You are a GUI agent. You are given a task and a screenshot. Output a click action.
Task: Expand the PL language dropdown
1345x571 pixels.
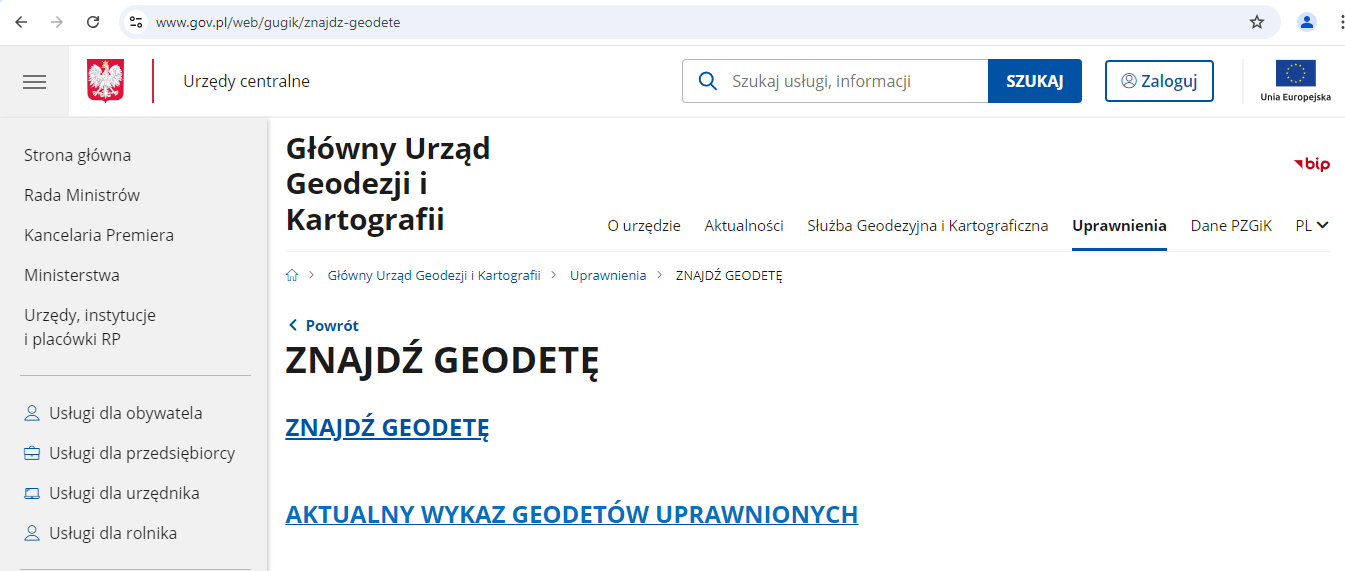[x=1311, y=225]
